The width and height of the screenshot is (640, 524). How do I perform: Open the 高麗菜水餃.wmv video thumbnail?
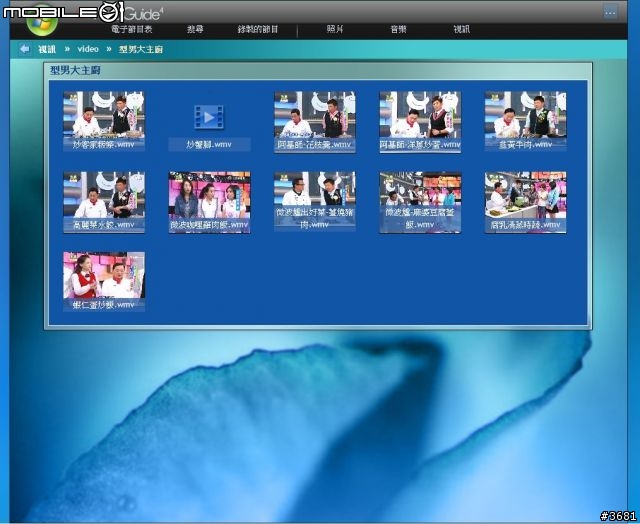(x=104, y=202)
